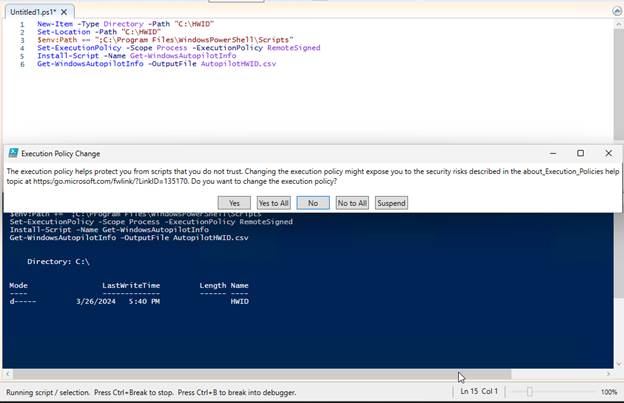Screen dimensions: 624x403
Task: Close the Untitled1.ps1 tab
Action: (60, 8)
